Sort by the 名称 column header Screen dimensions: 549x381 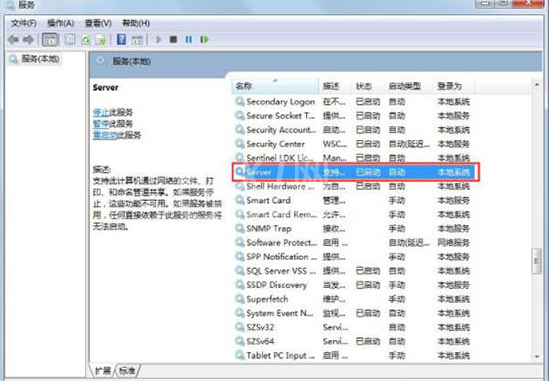click(x=274, y=86)
